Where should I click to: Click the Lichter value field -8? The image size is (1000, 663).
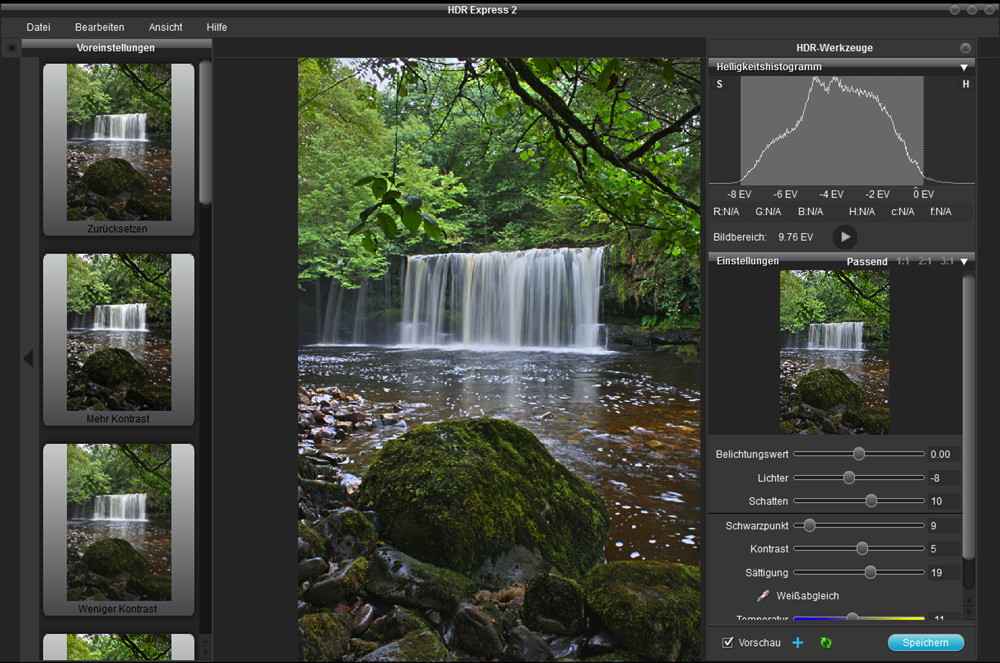coord(944,478)
